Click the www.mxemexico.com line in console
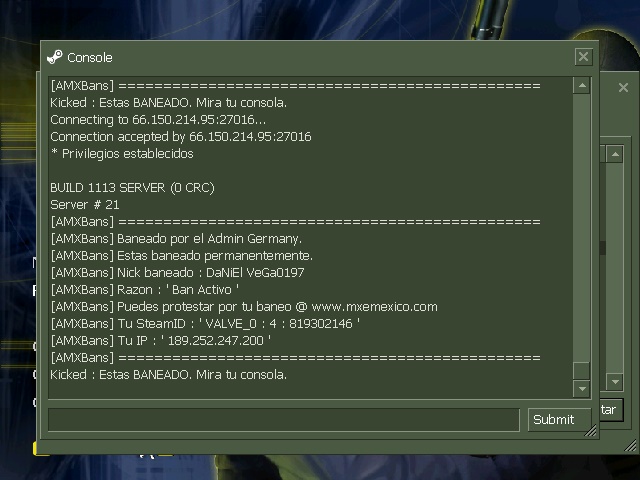Viewport: 640px width, 480px height. pos(244,307)
